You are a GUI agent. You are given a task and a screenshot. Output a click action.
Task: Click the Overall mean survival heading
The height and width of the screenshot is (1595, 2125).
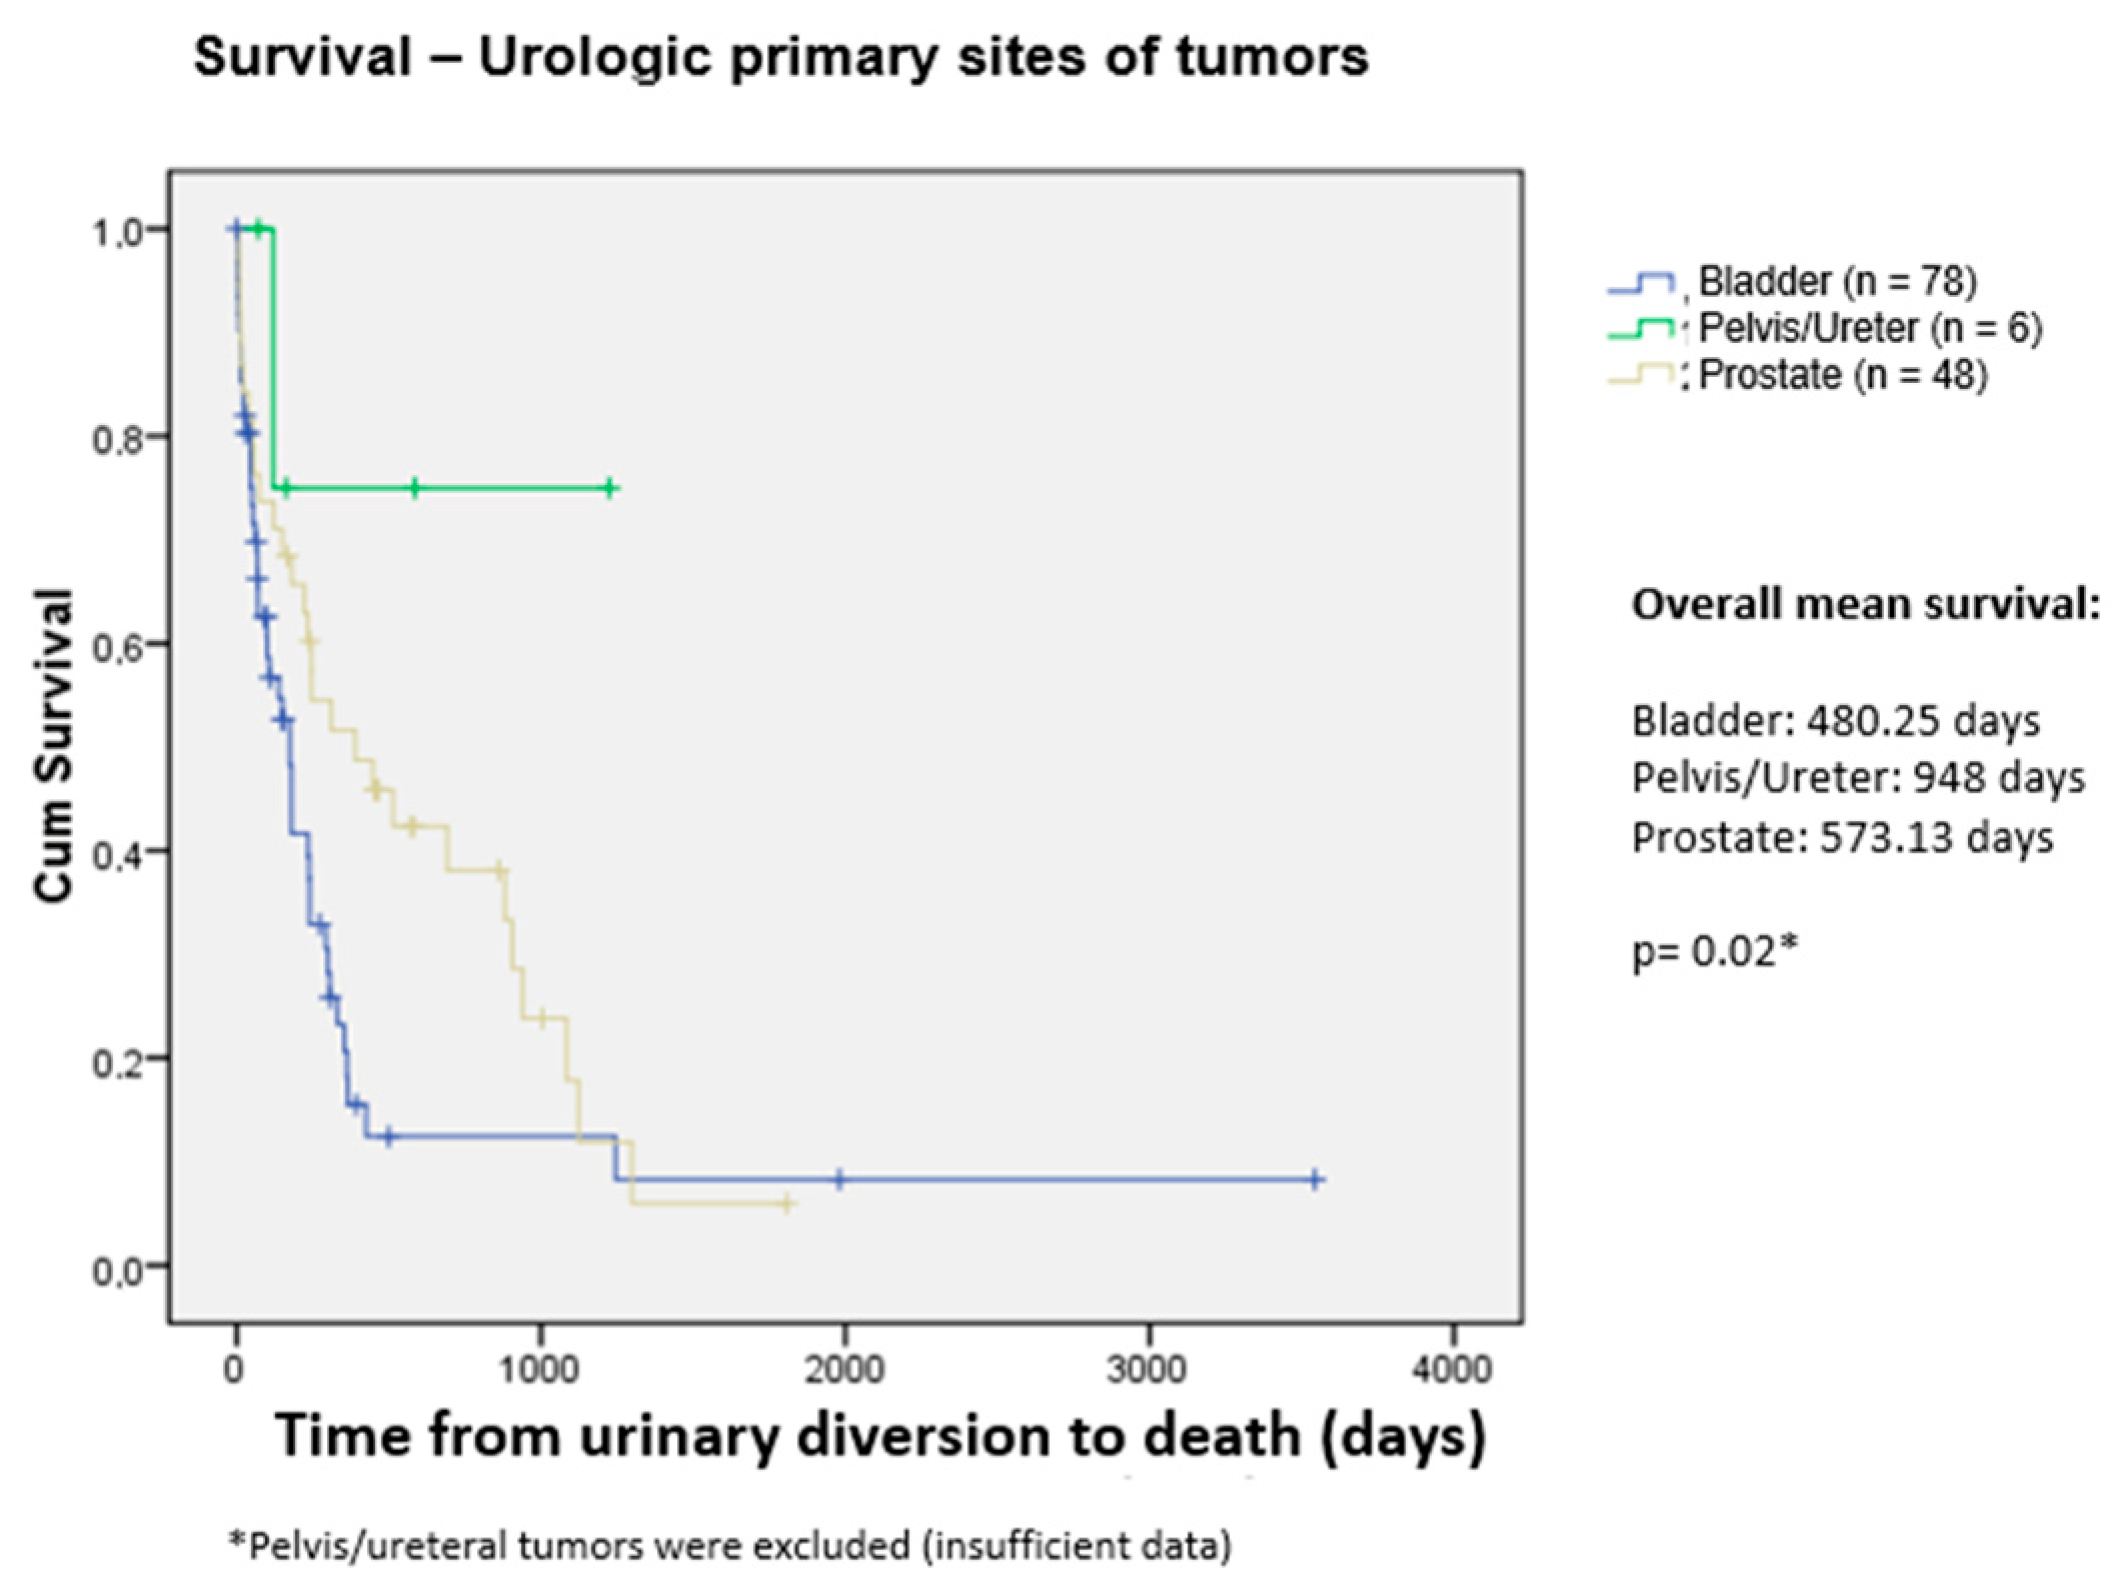(1866, 605)
